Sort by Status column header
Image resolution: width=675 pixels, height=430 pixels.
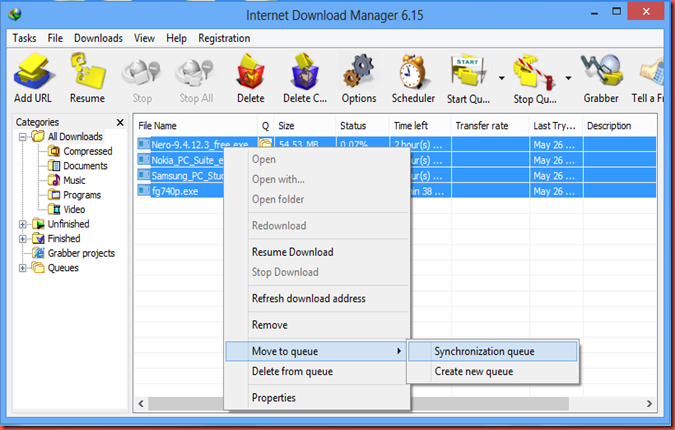(362, 126)
